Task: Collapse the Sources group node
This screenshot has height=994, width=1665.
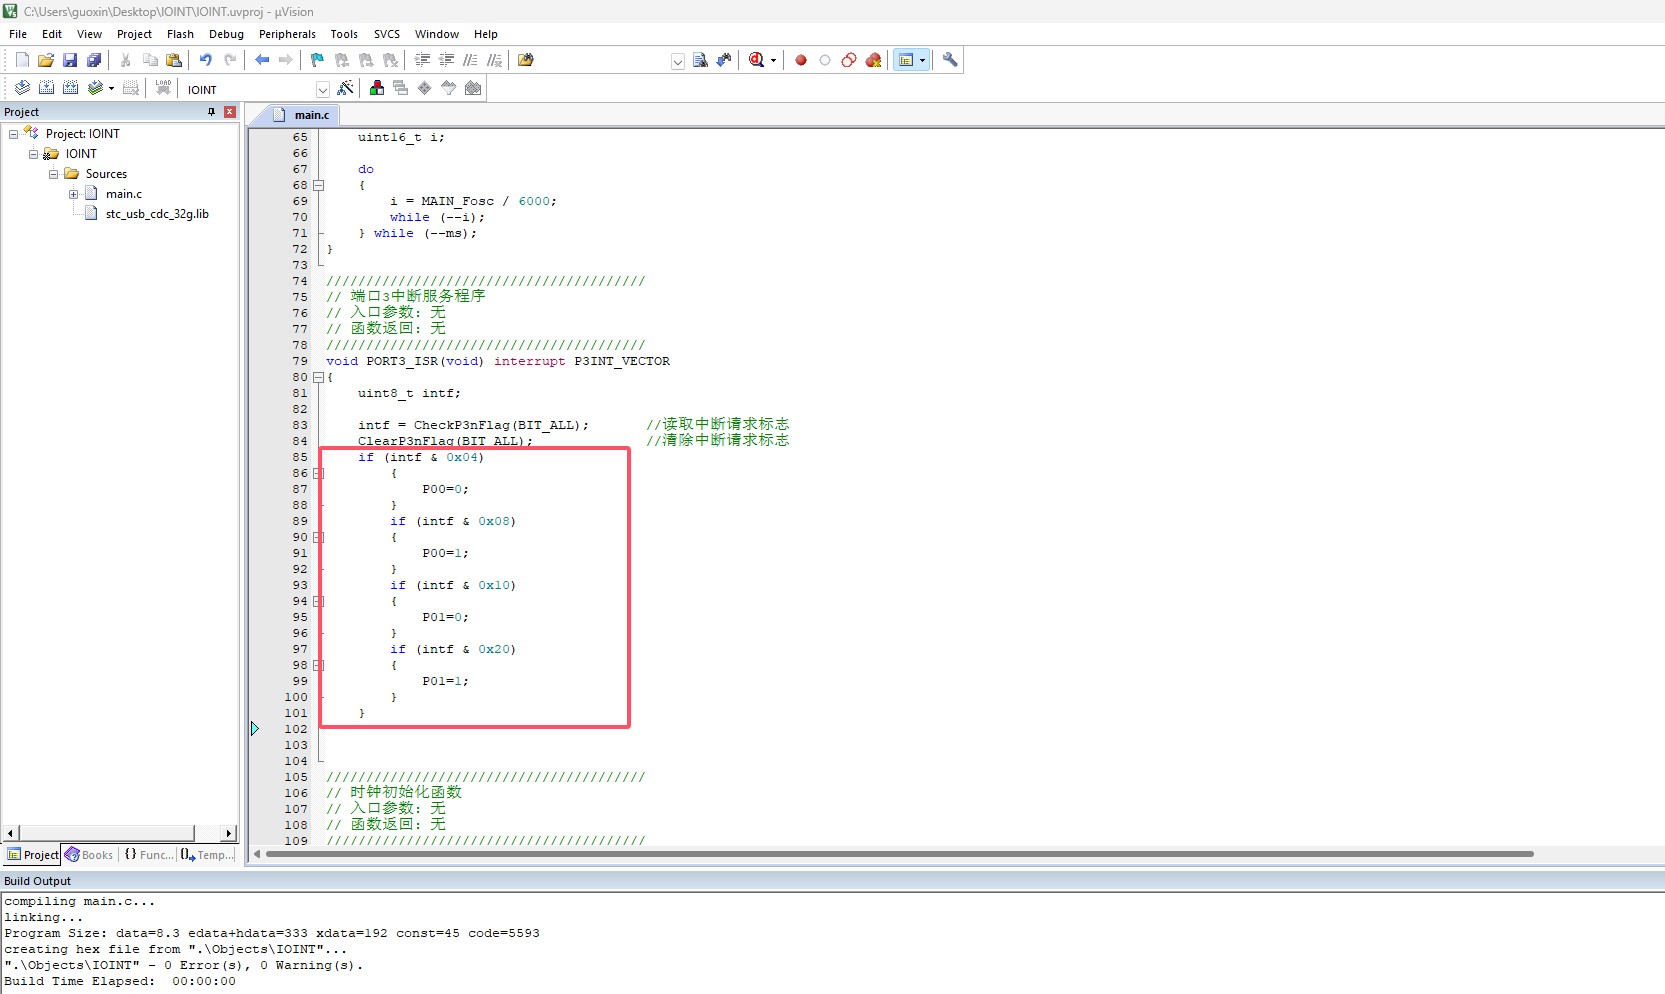Action: pos(54,174)
